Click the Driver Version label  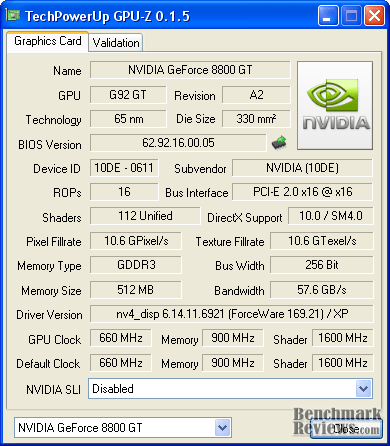[49, 315]
